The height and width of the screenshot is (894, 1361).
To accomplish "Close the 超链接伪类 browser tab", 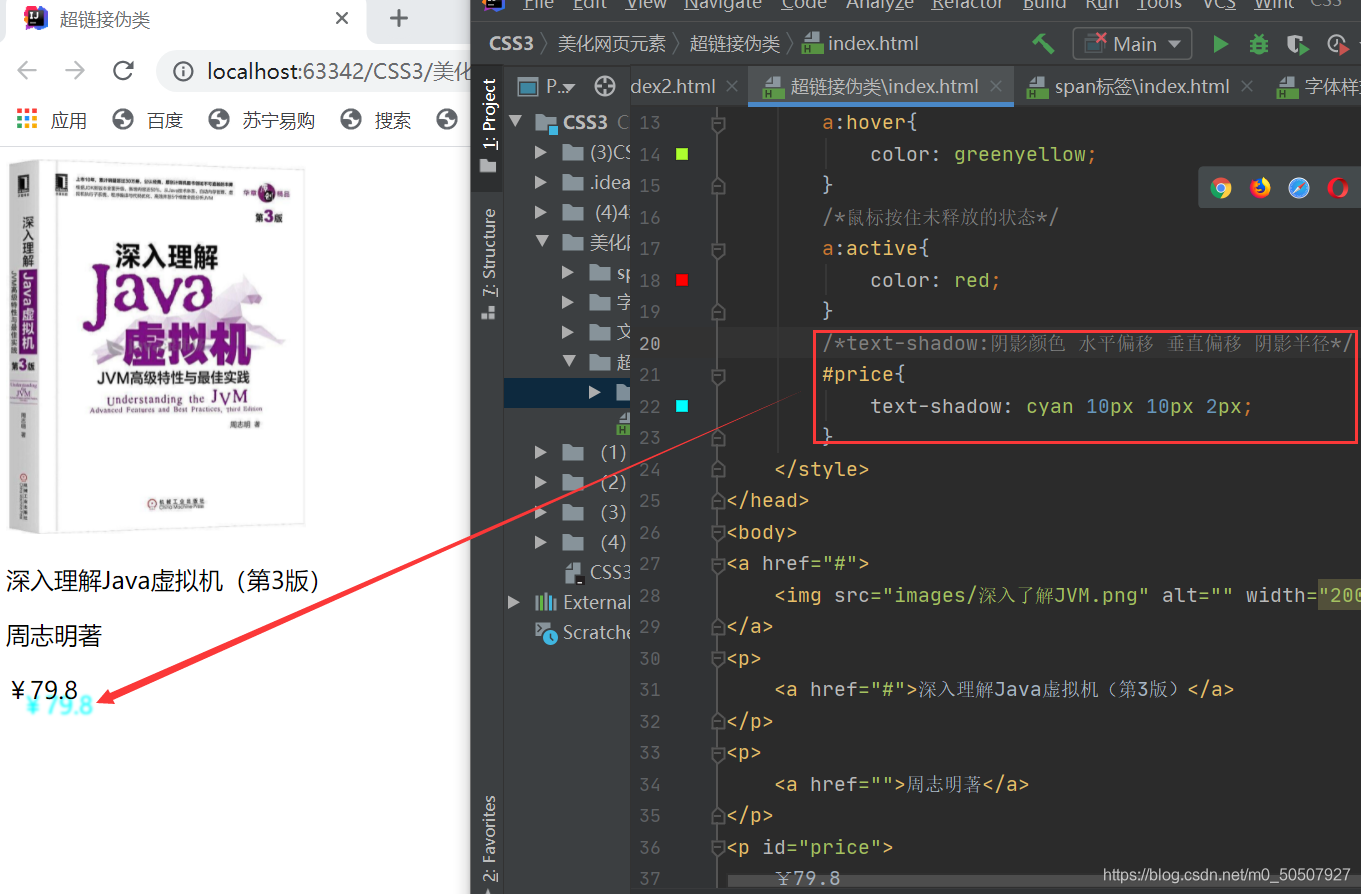I will pos(342,18).
